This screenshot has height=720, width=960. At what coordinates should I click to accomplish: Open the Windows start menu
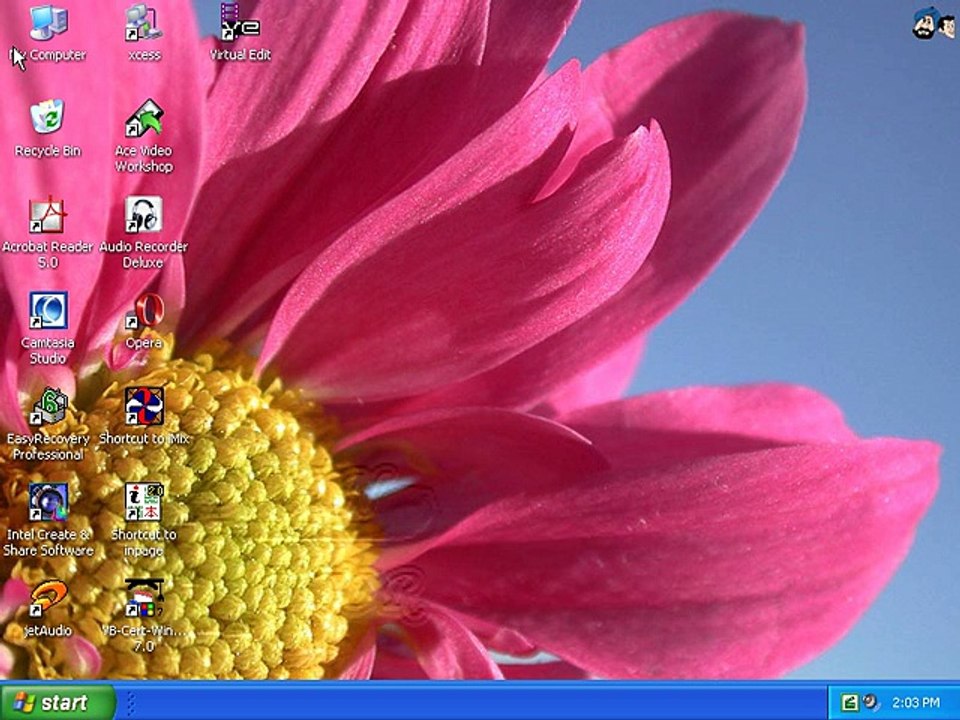[58, 702]
